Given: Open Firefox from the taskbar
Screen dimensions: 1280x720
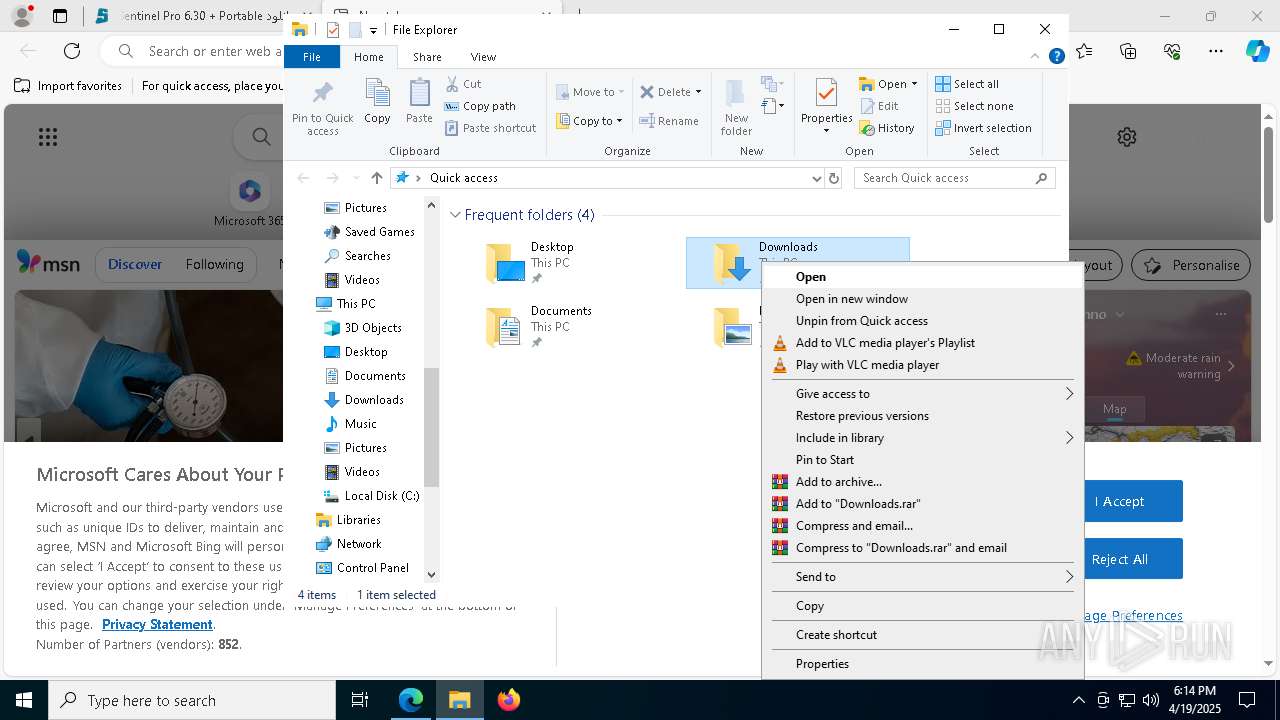Looking at the screenshot, I should pyautogui.click(x=509, y=700).
